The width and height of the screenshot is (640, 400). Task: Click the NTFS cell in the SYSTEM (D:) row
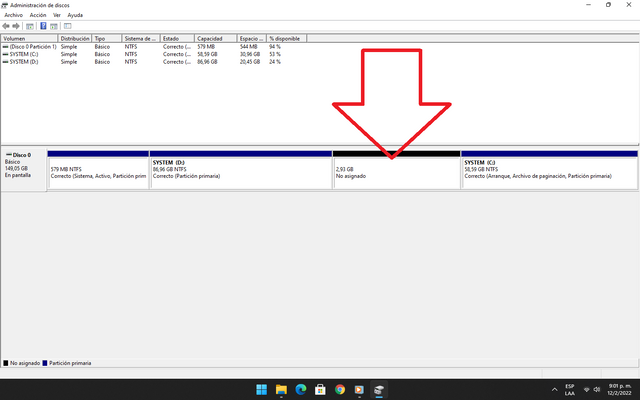point(131,62)
